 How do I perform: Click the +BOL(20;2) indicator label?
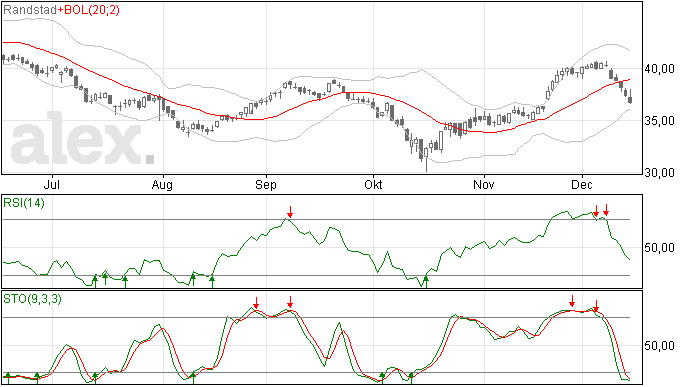[x=88, y=10]
